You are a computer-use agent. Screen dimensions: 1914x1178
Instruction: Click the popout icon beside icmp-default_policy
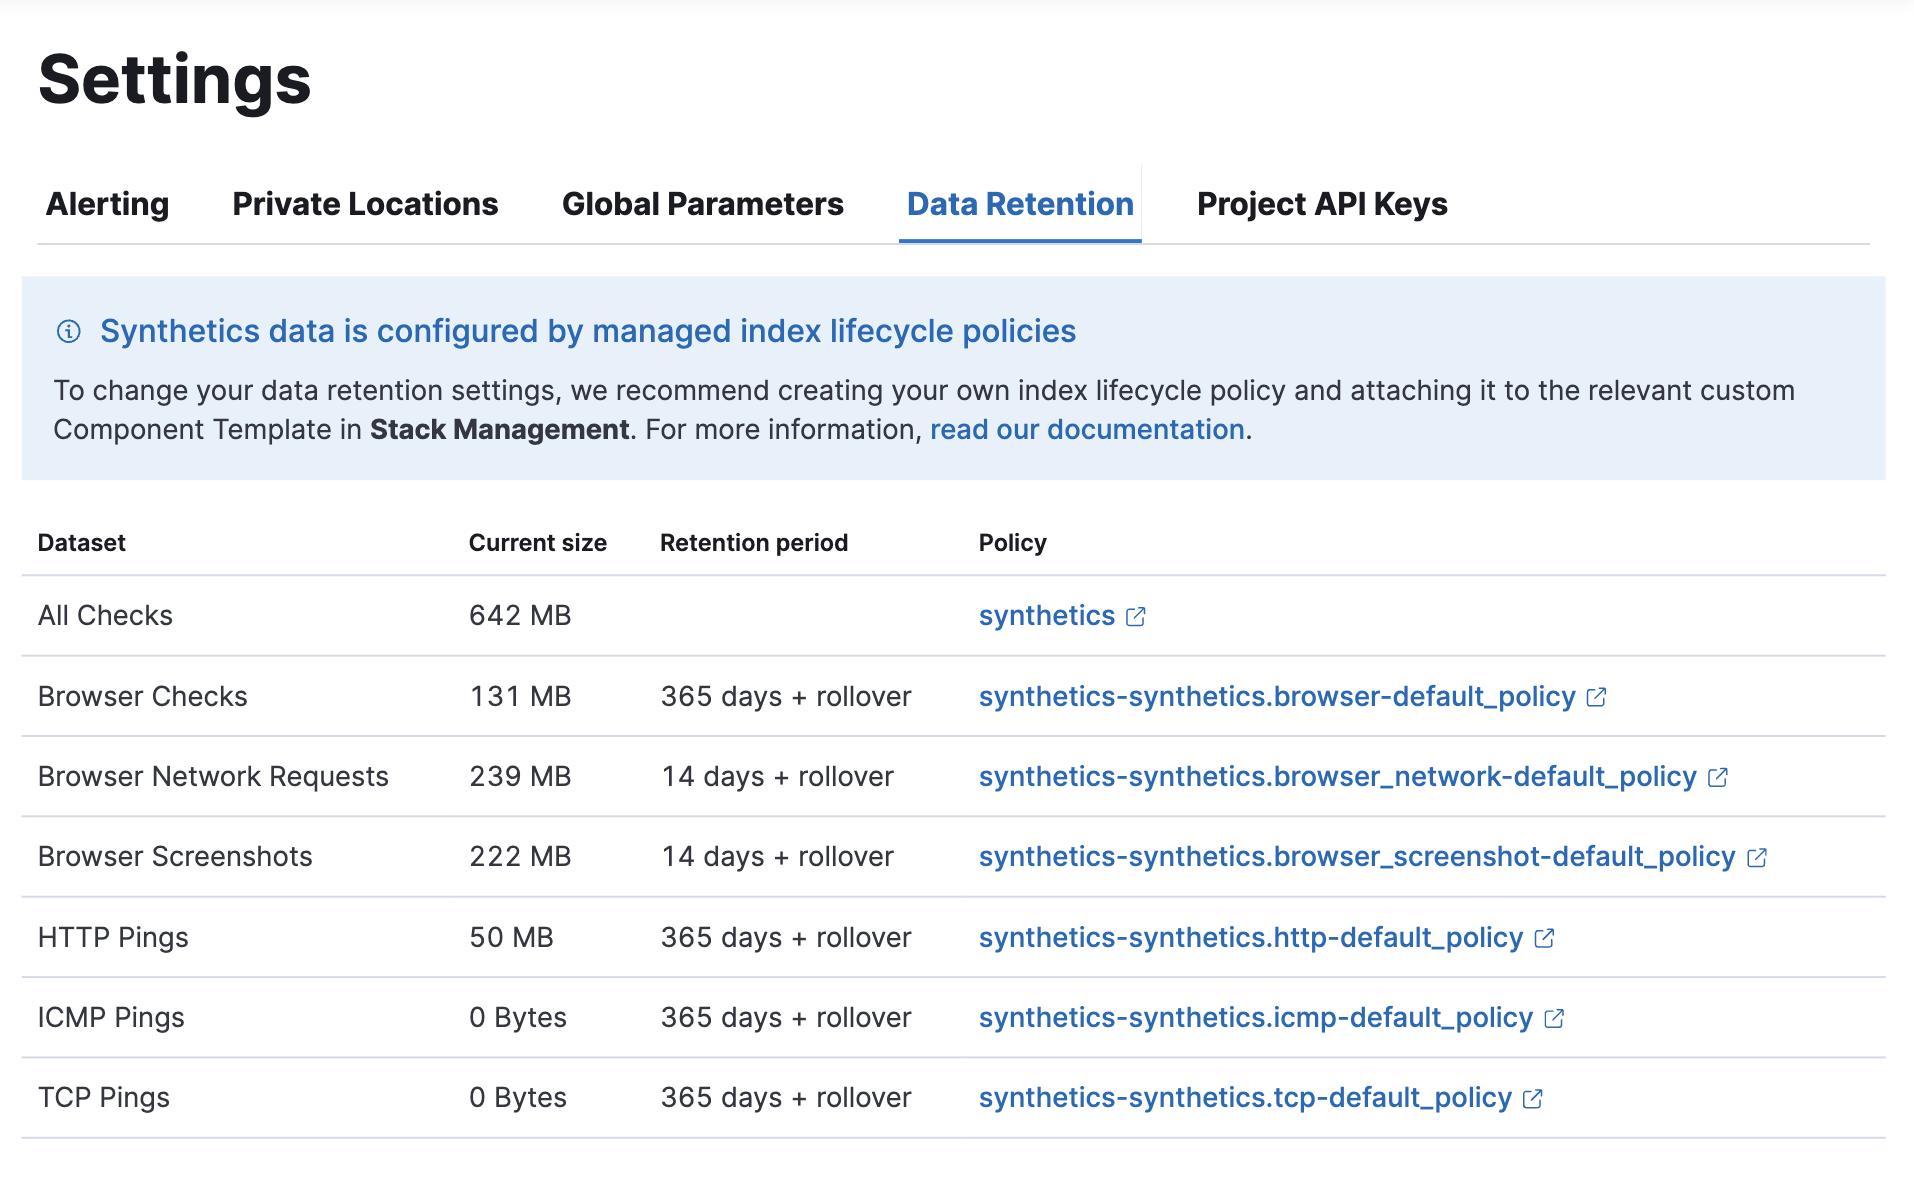coord(1555,1018)
